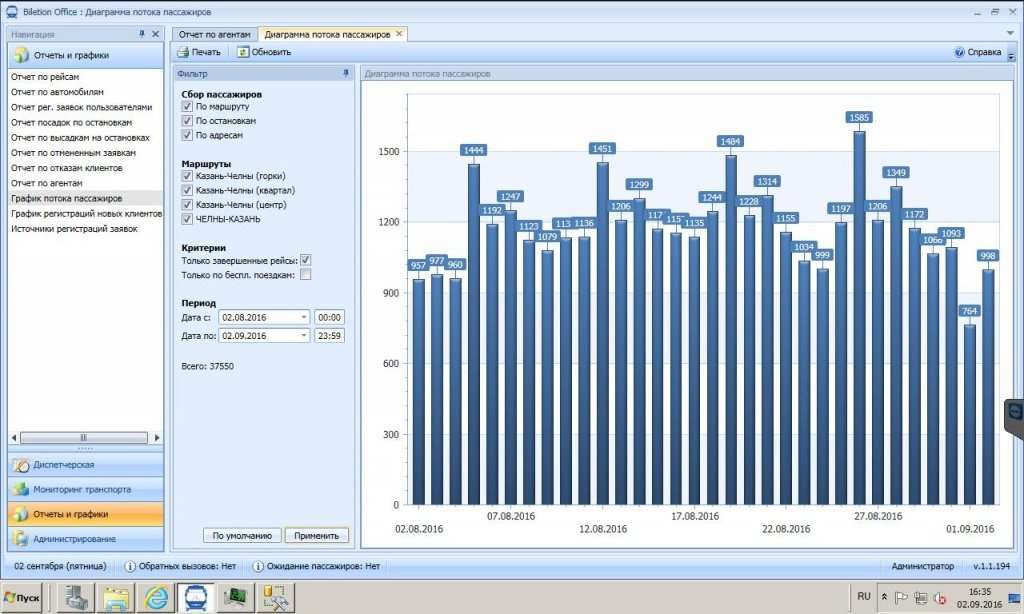Show hidden tray icons arrow

pos(884,597)
